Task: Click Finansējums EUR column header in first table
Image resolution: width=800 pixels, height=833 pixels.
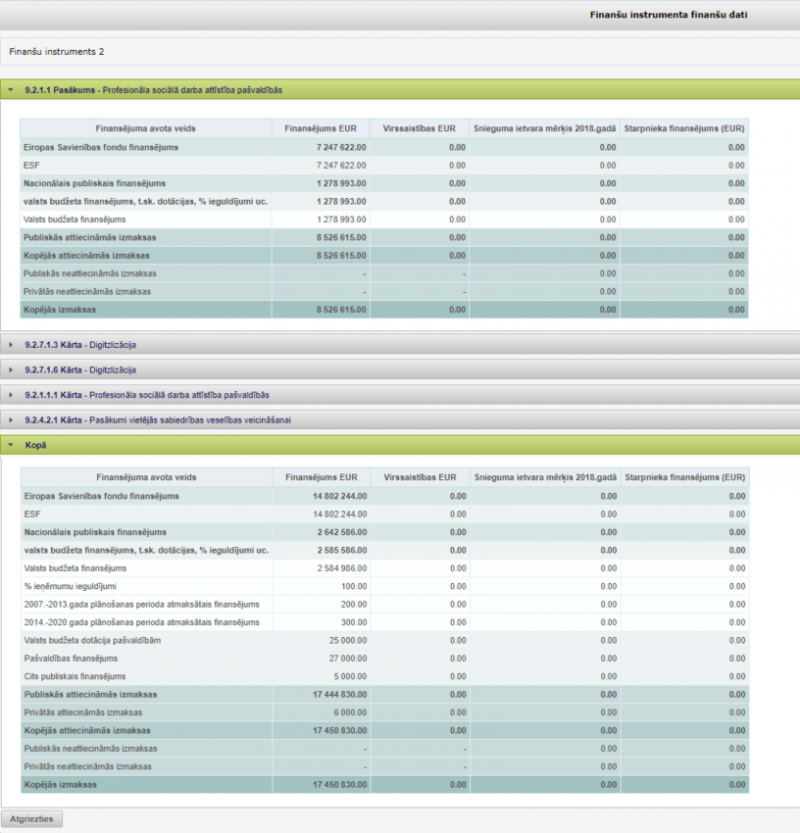Action: pos(320,129)
